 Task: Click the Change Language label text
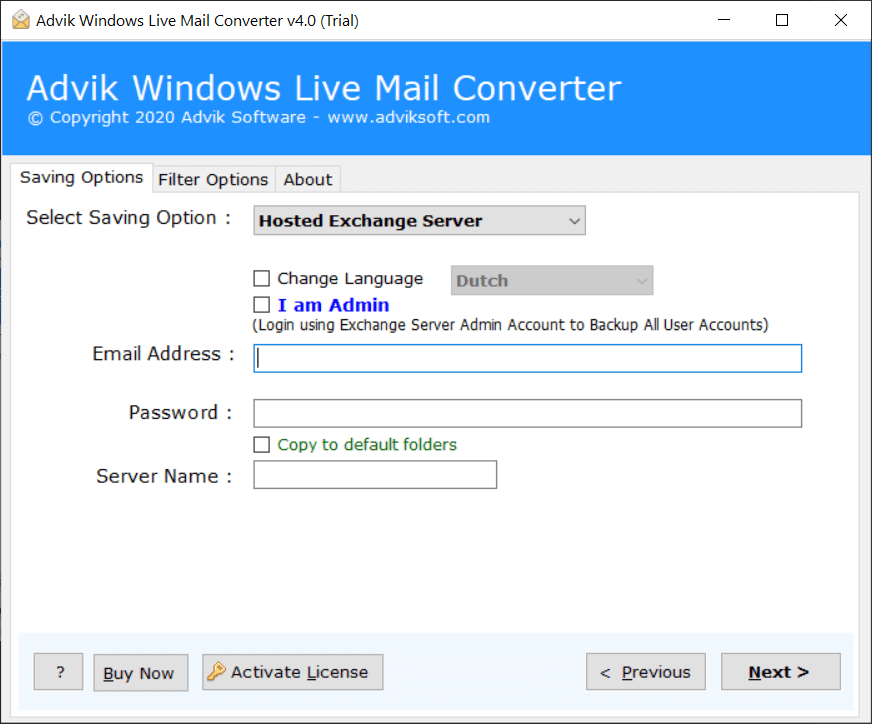tap(350, 278)
